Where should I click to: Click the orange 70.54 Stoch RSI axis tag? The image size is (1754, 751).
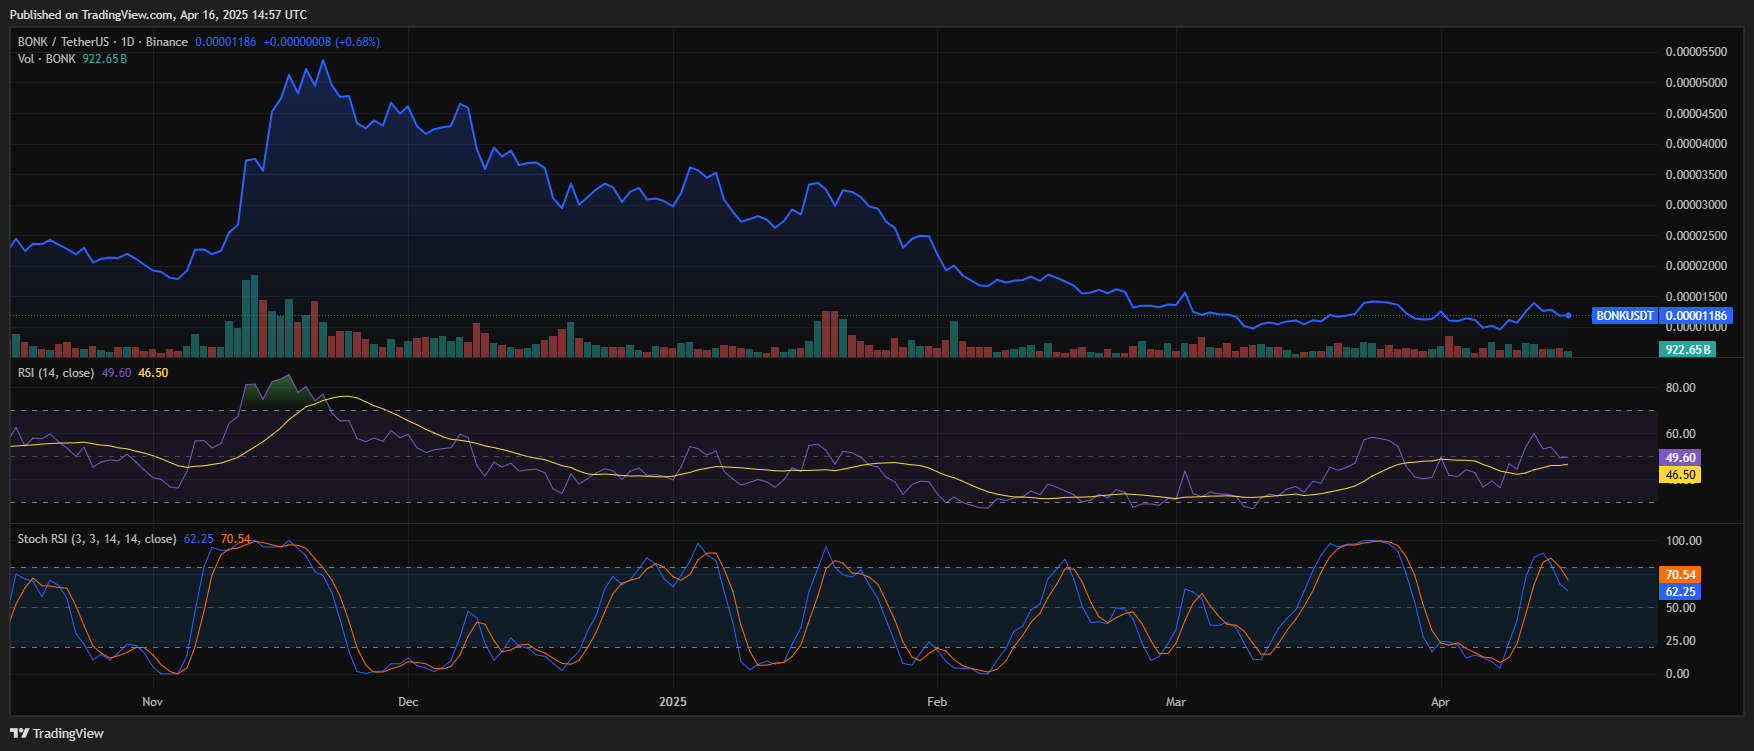(1680, 575)
